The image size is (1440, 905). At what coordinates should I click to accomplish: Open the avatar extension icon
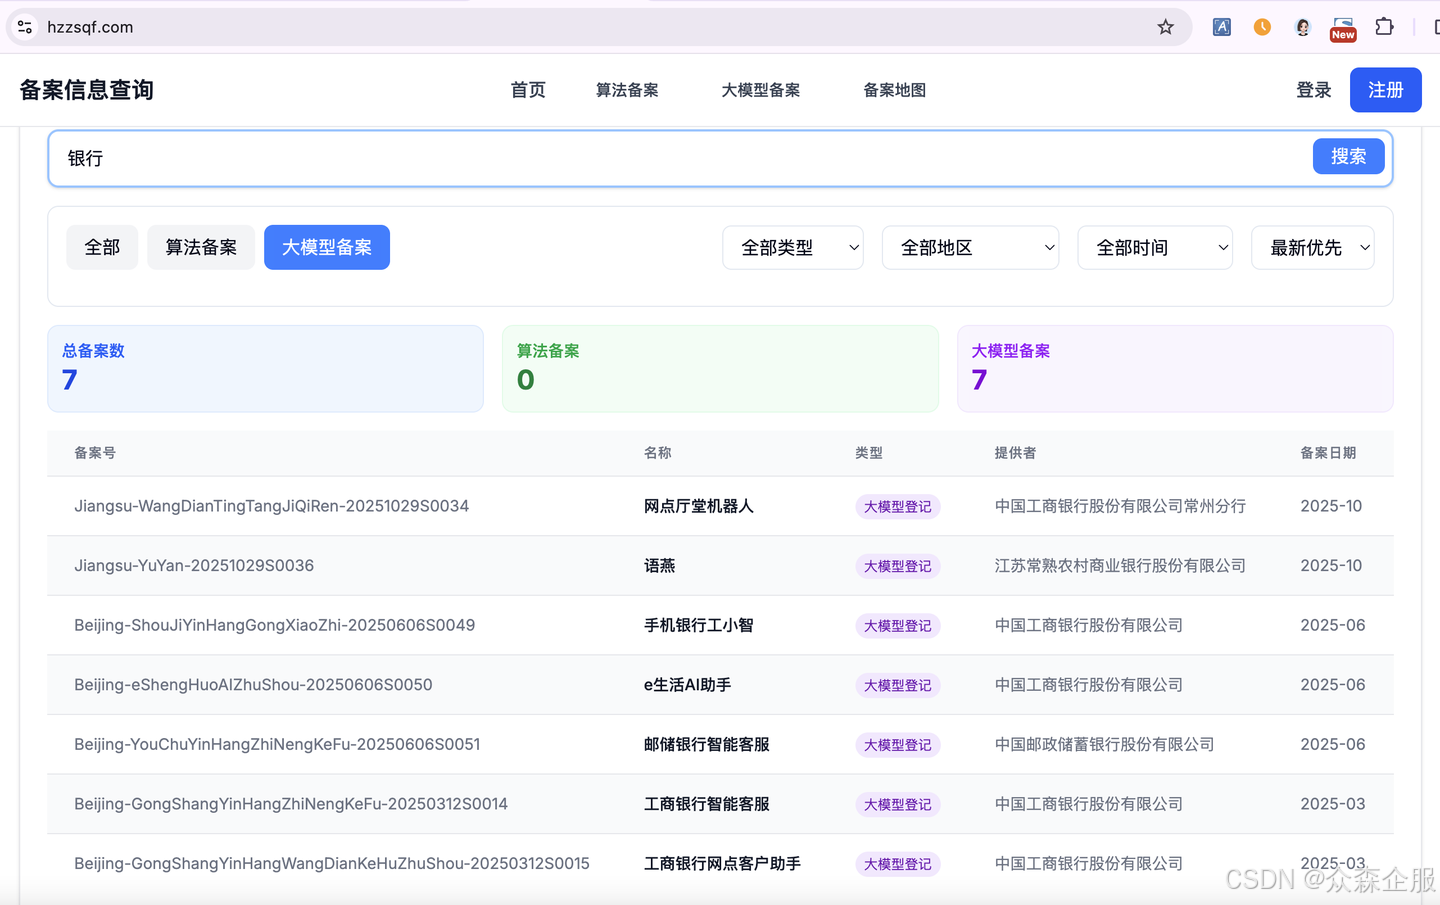(x=1302, y=27)
